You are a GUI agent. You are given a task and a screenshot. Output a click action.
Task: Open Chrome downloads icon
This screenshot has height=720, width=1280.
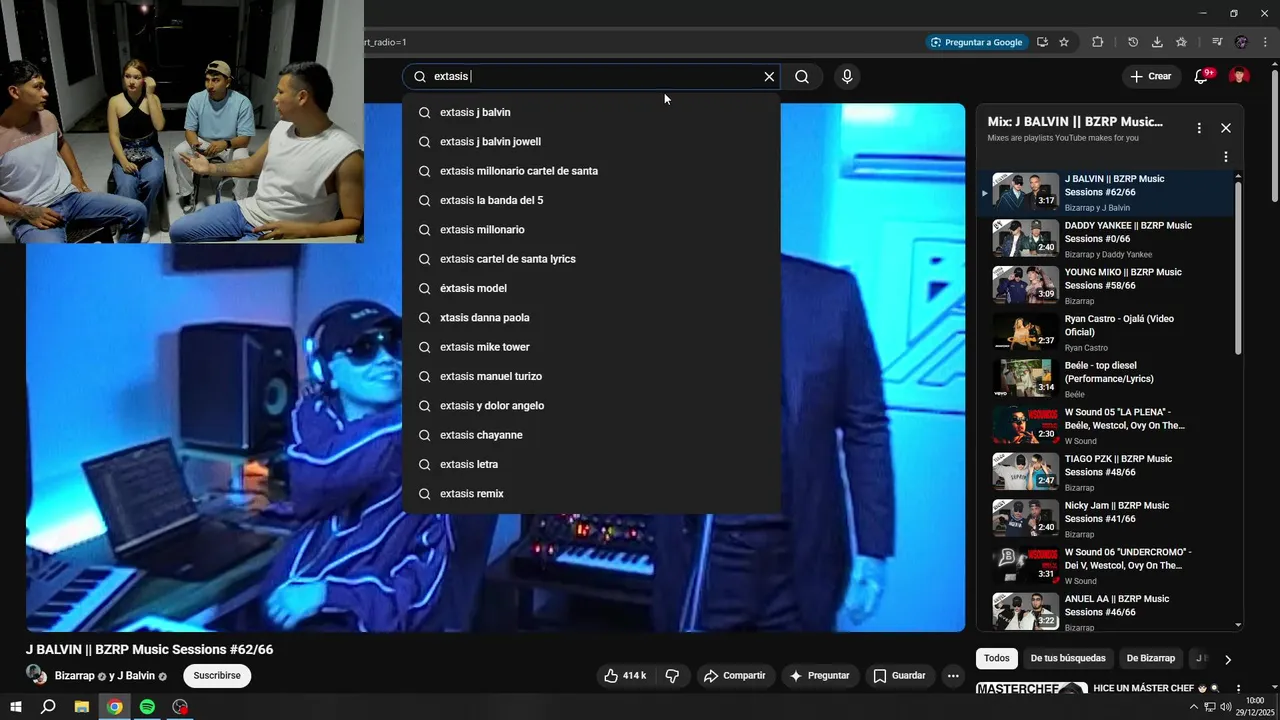coord(1157,42)
